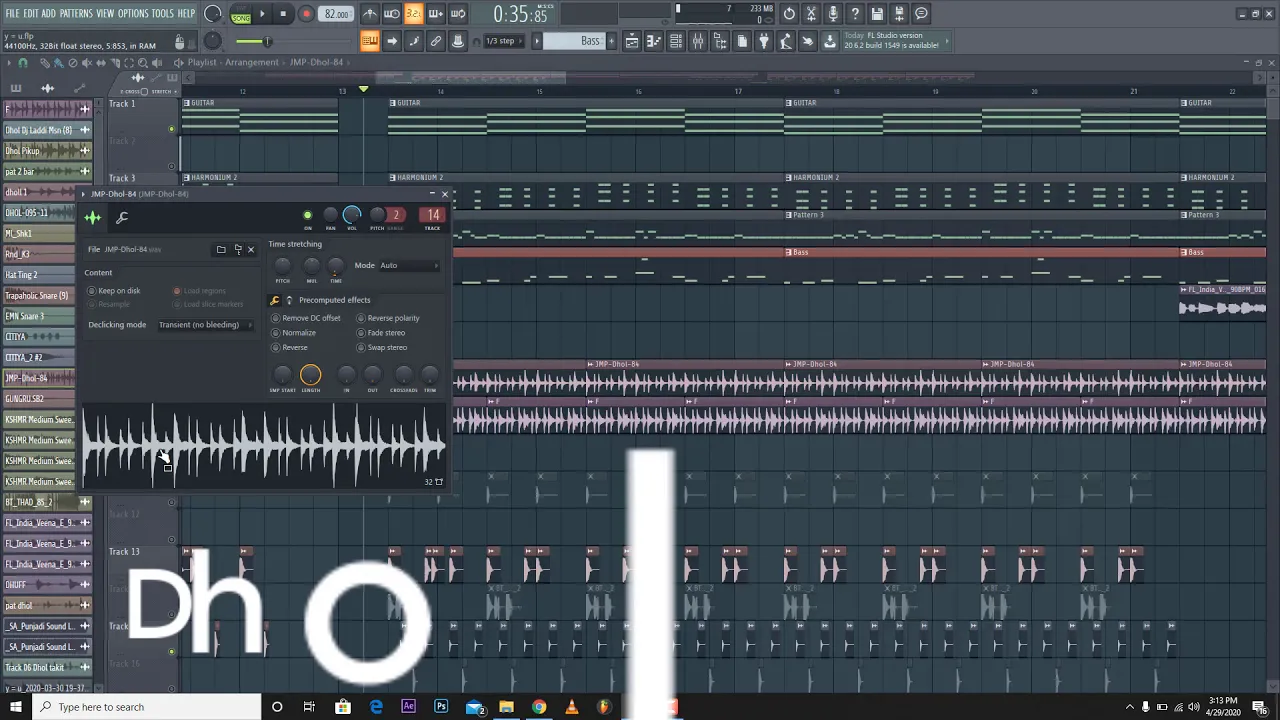
Task: Open the EDIT menu
Action: click(x=31, y=13)
